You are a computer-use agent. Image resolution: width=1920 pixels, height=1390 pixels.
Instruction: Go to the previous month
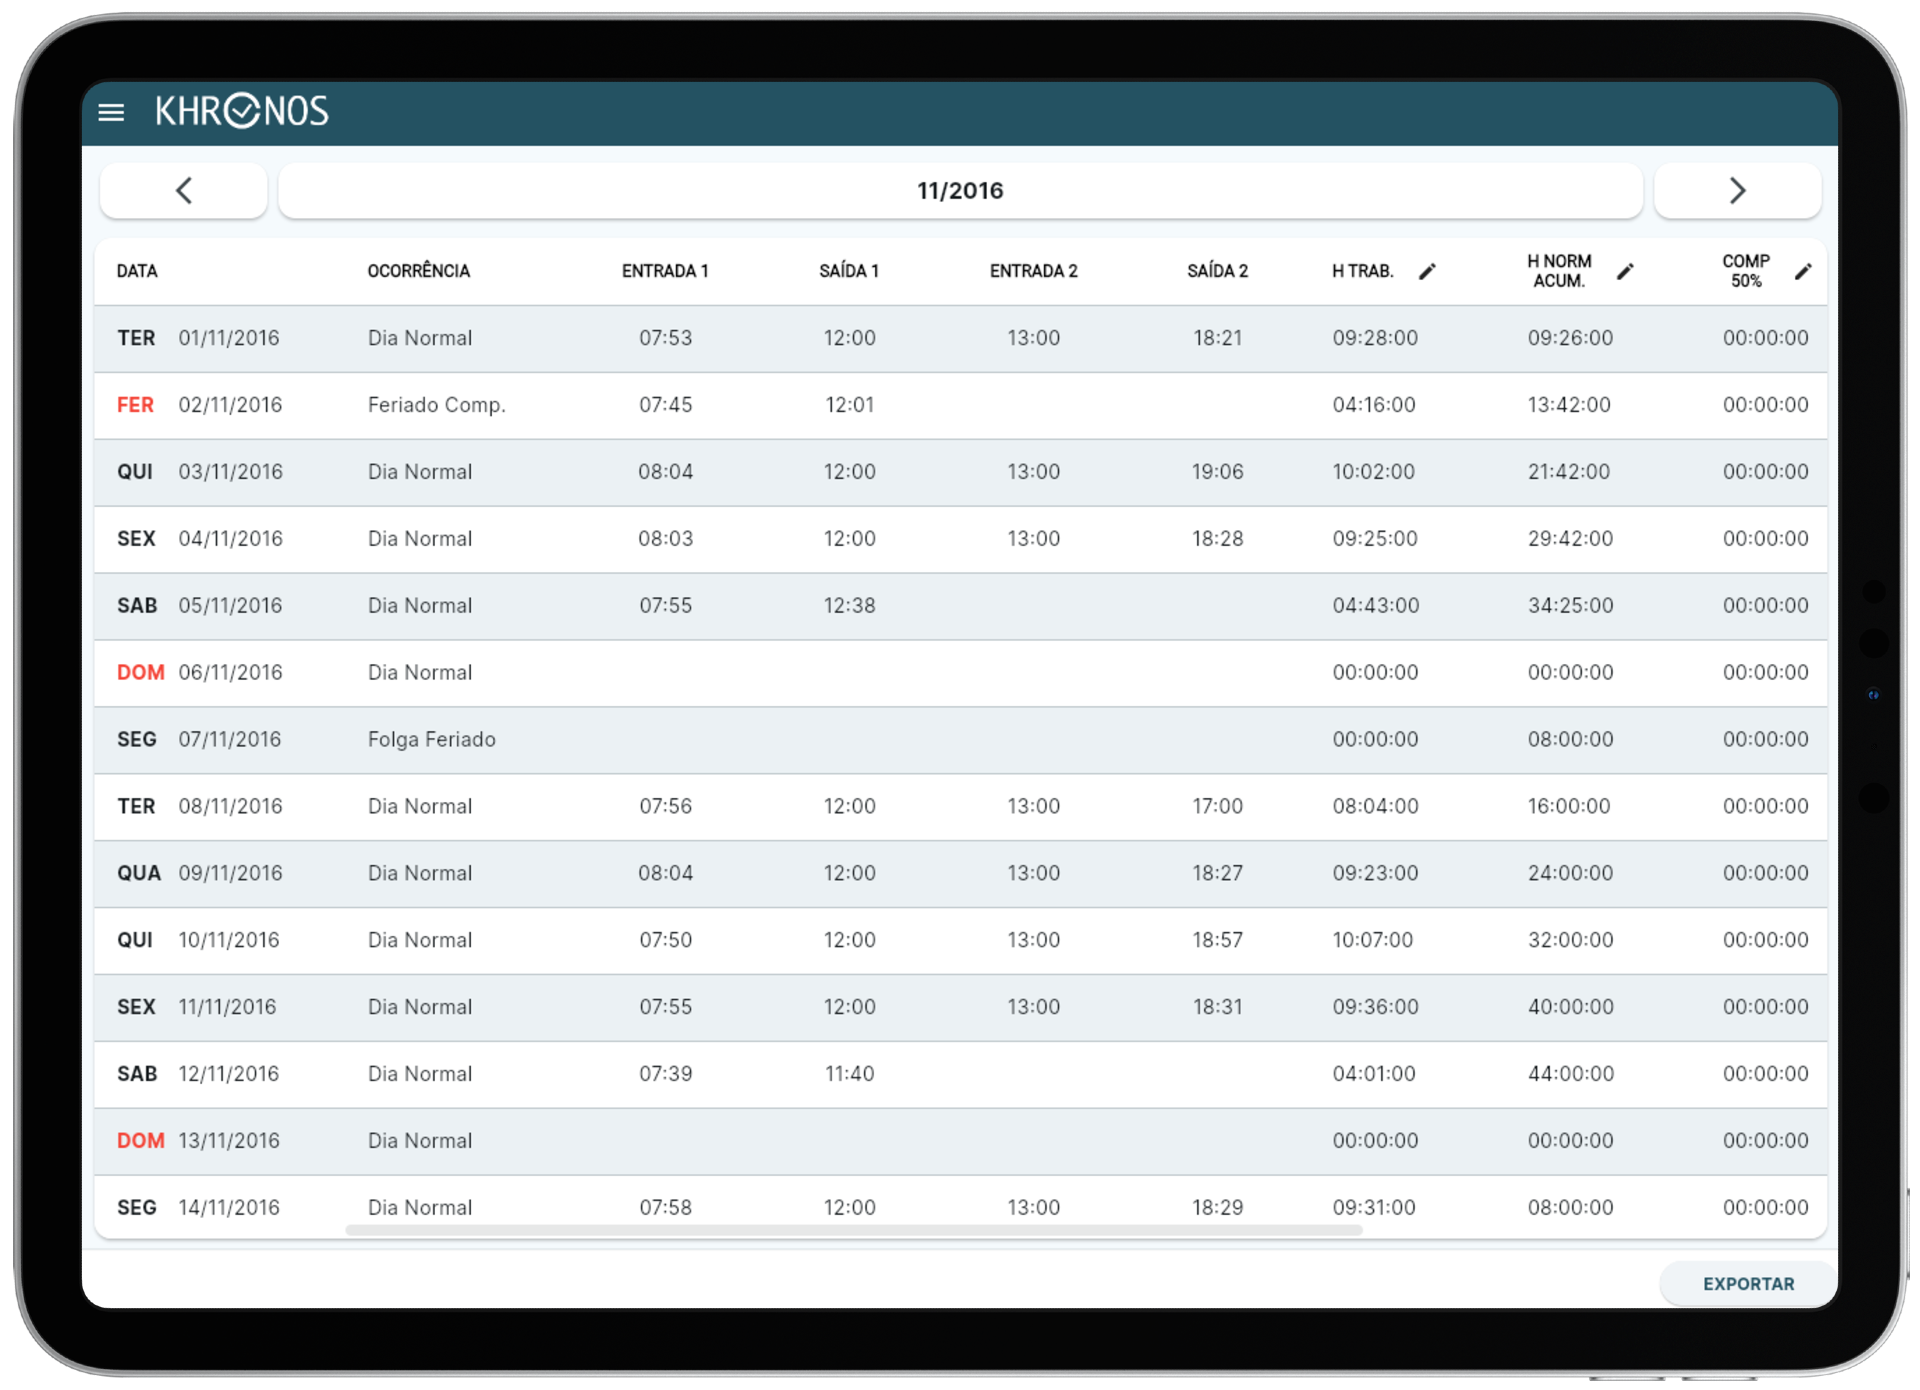point(182,190)
